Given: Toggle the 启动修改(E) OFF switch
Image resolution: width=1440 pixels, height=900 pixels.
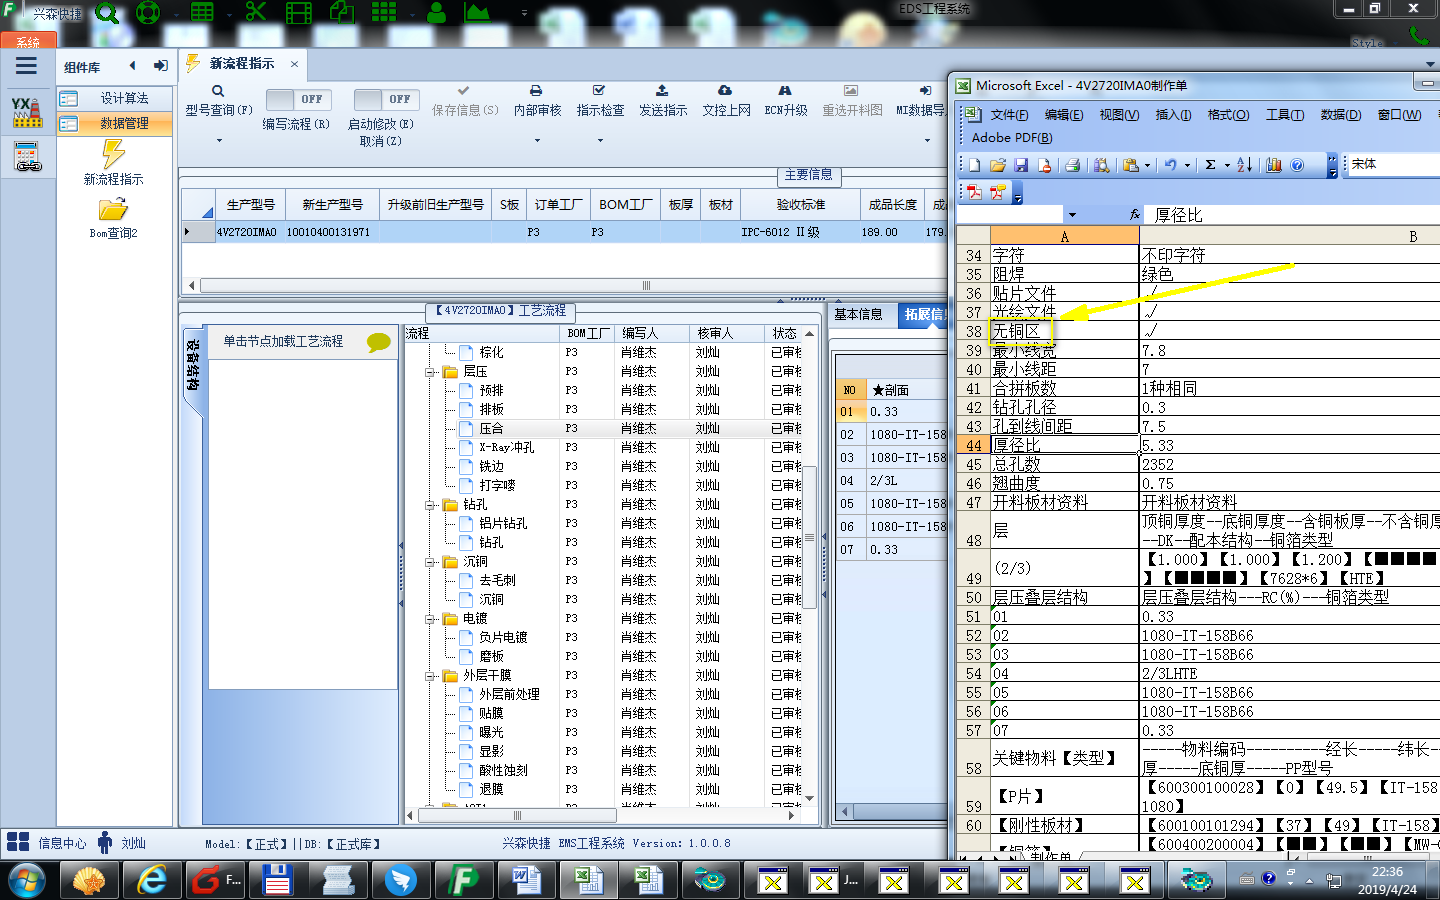Looking at the screenshot, I should point(385,99).
